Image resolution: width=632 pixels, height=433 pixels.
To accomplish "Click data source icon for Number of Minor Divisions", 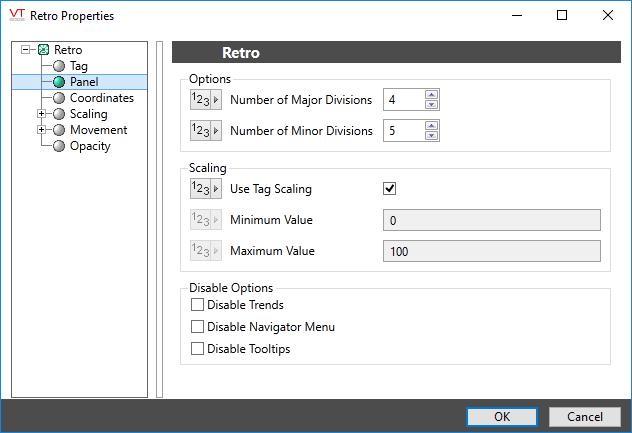I will [x=205, y=131].
